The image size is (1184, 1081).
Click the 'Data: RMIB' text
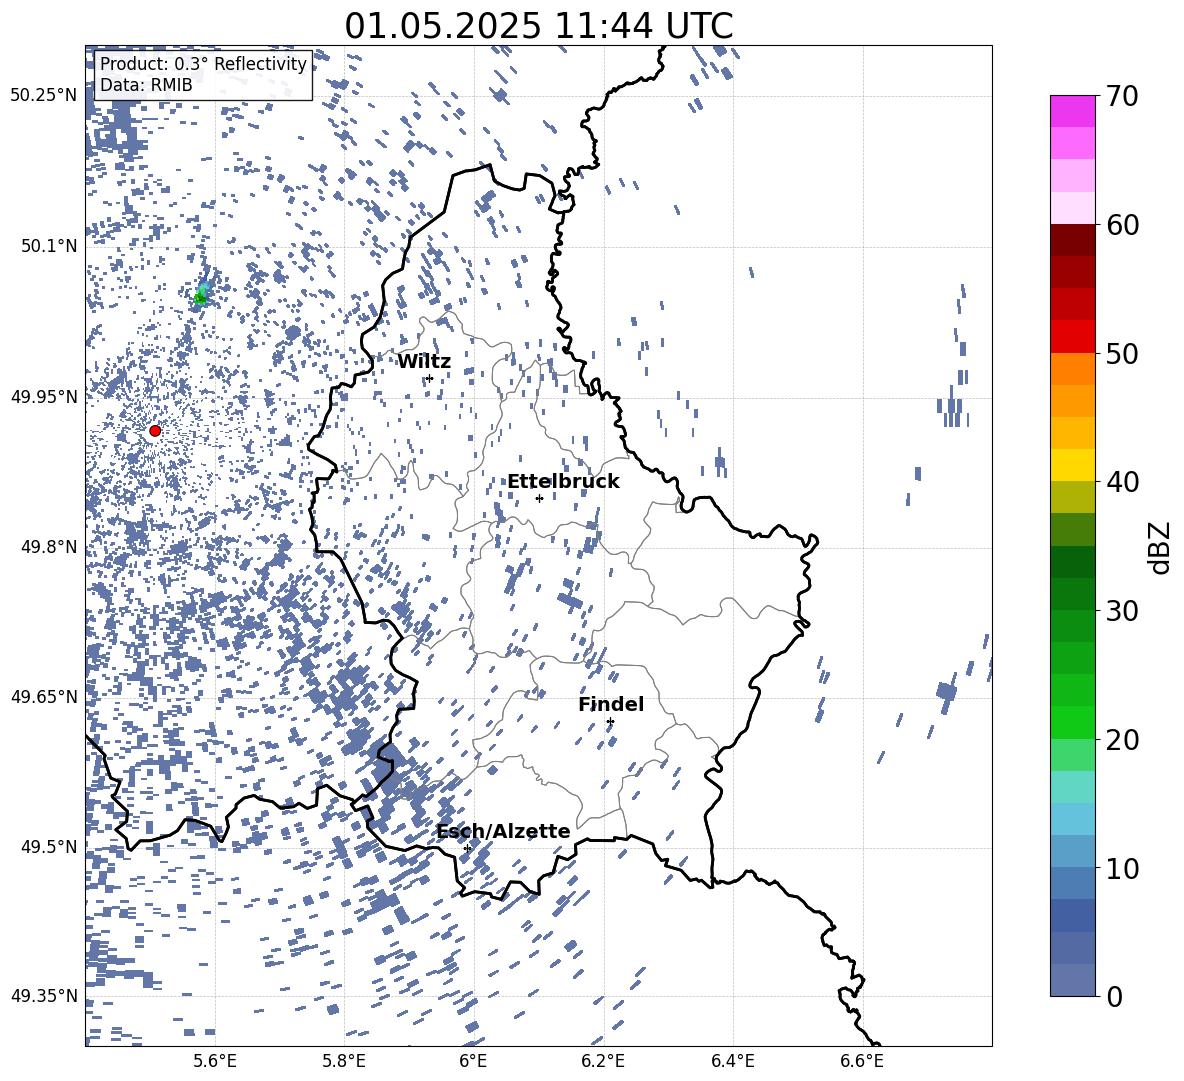click(146, 85)
